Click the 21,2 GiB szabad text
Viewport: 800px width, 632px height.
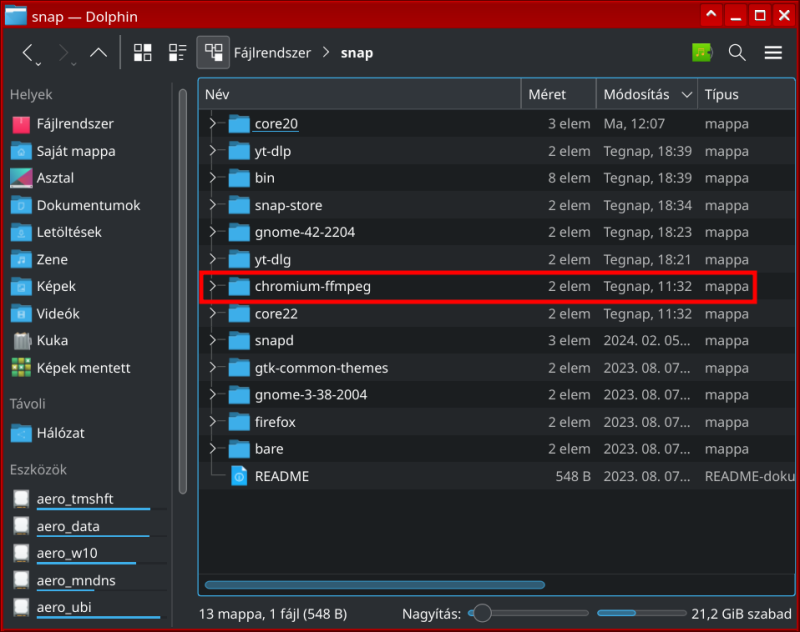(741, 614)
